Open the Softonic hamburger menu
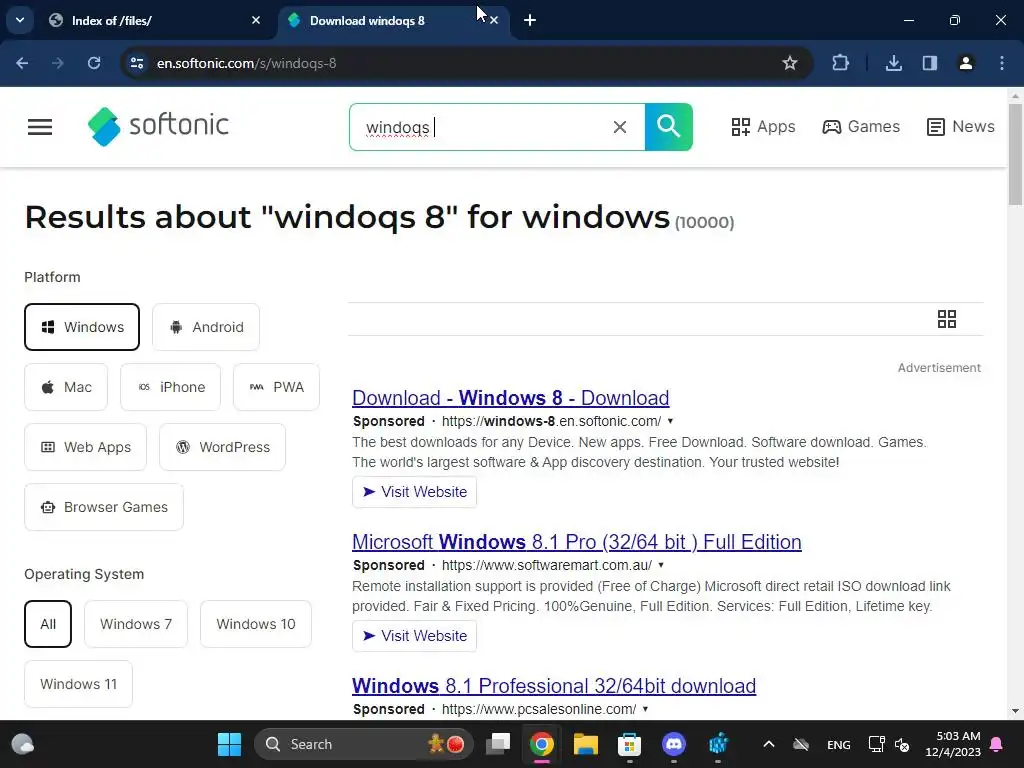1024x768 pixels. 40,127
